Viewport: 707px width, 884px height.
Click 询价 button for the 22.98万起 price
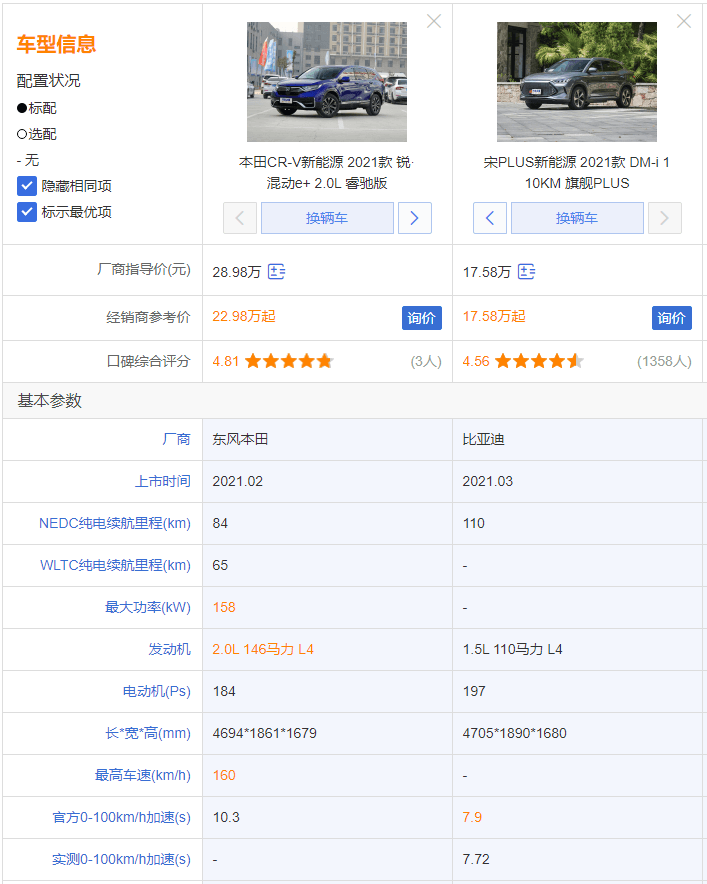[421, 318]
